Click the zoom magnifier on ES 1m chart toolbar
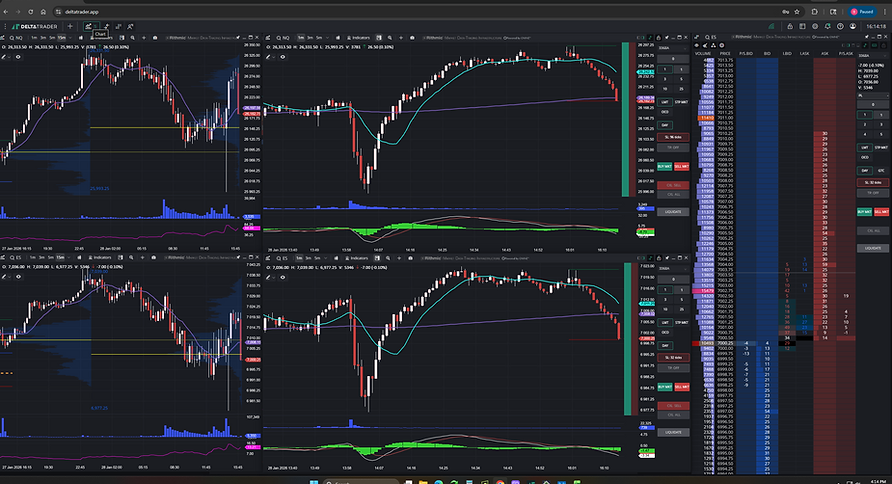The image size is (892, 484). pyautogui.click(x=388, y=258)
